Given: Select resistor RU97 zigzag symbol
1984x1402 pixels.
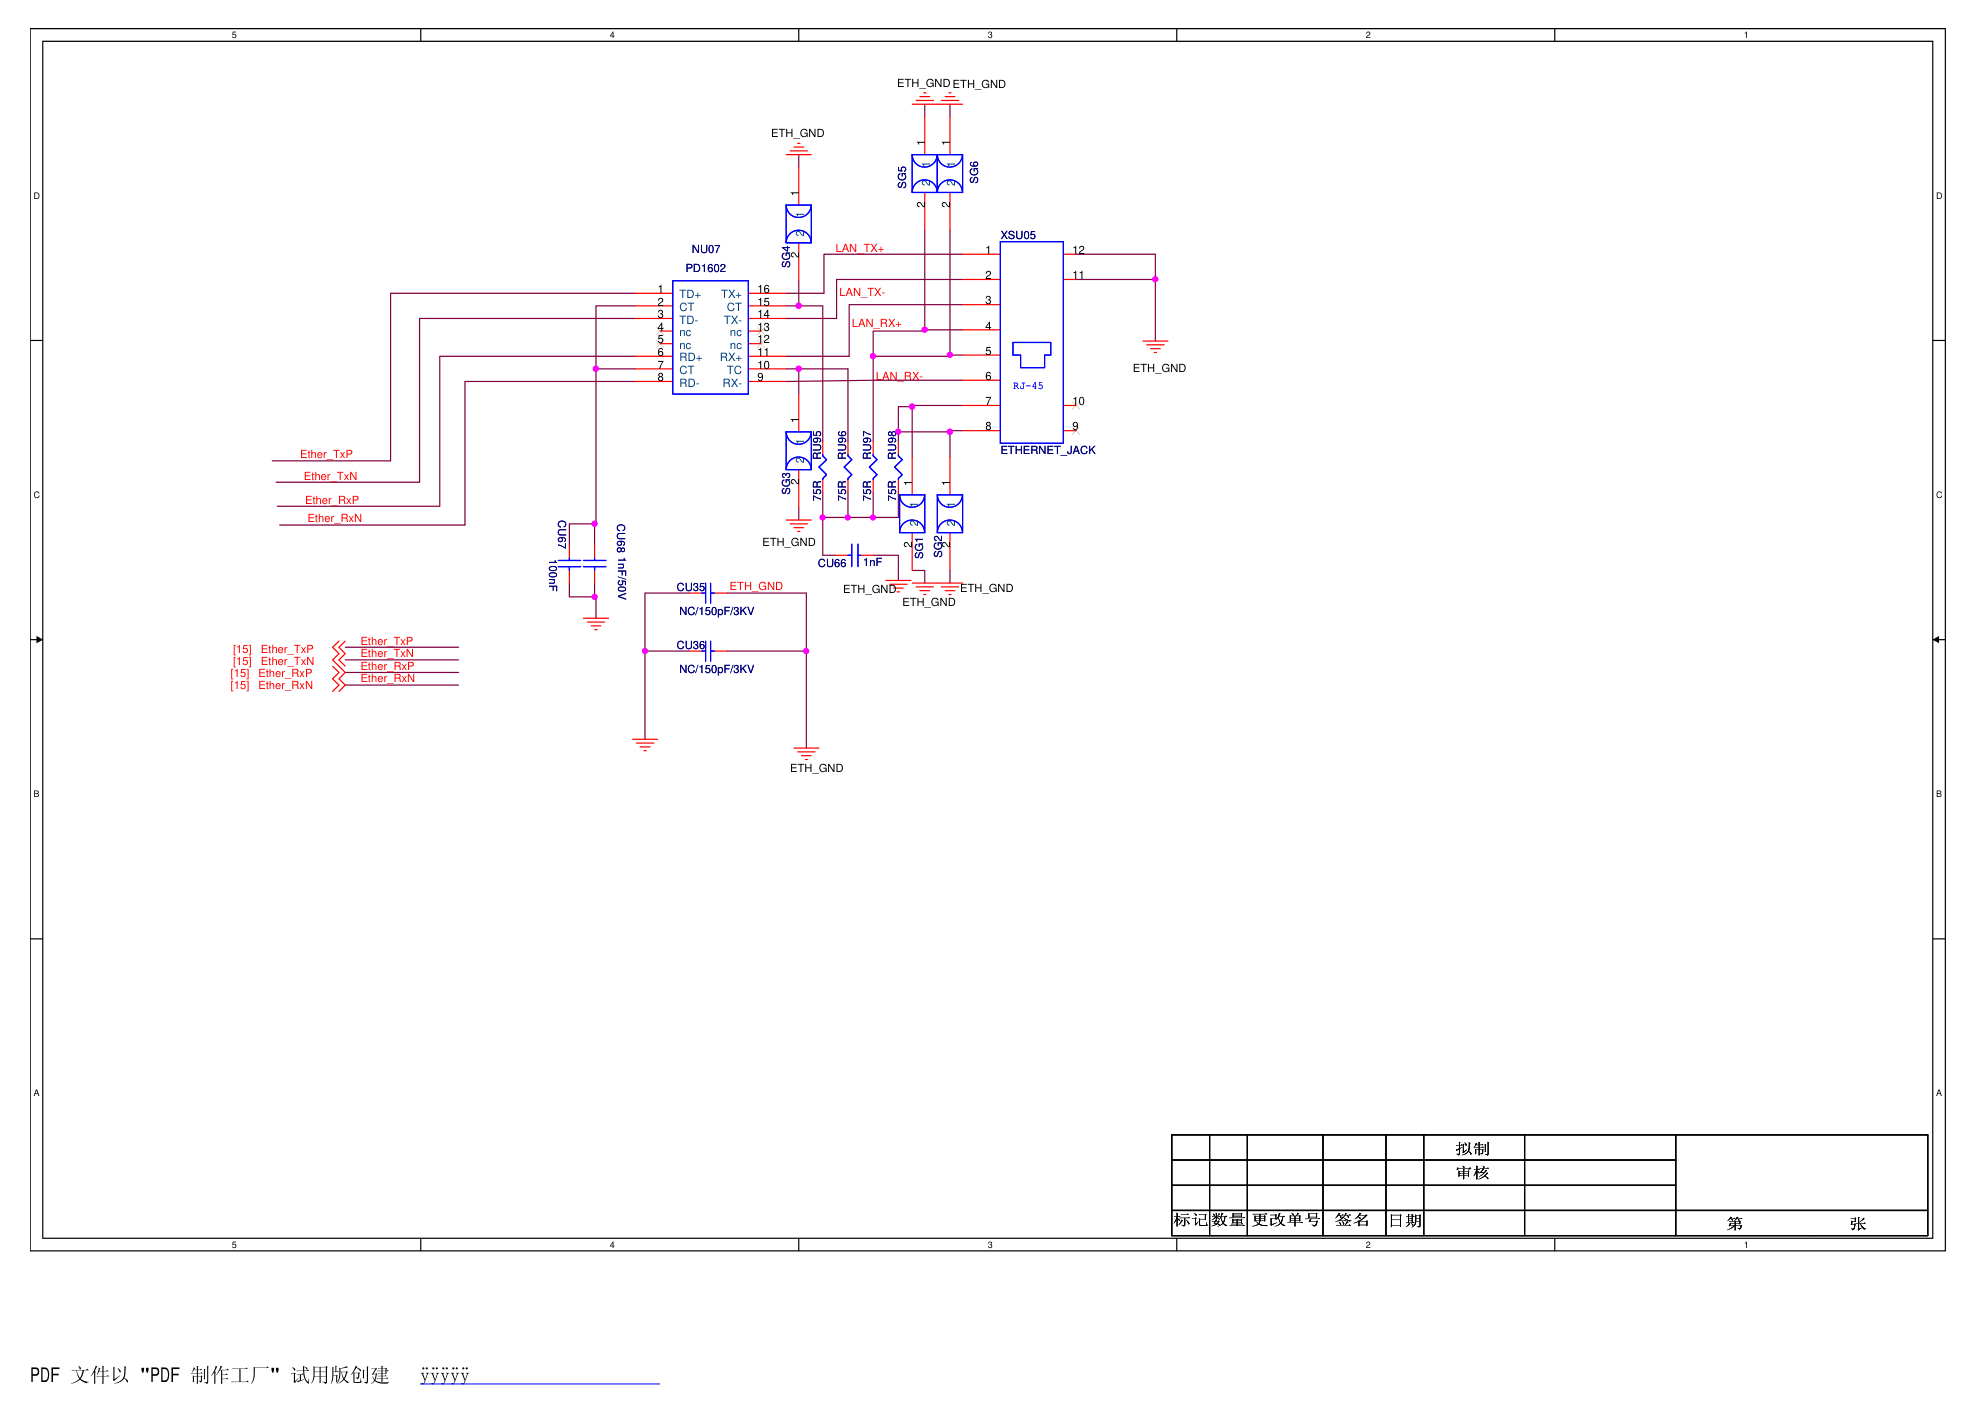Looking at the screenshot, I should coord(873,466).
